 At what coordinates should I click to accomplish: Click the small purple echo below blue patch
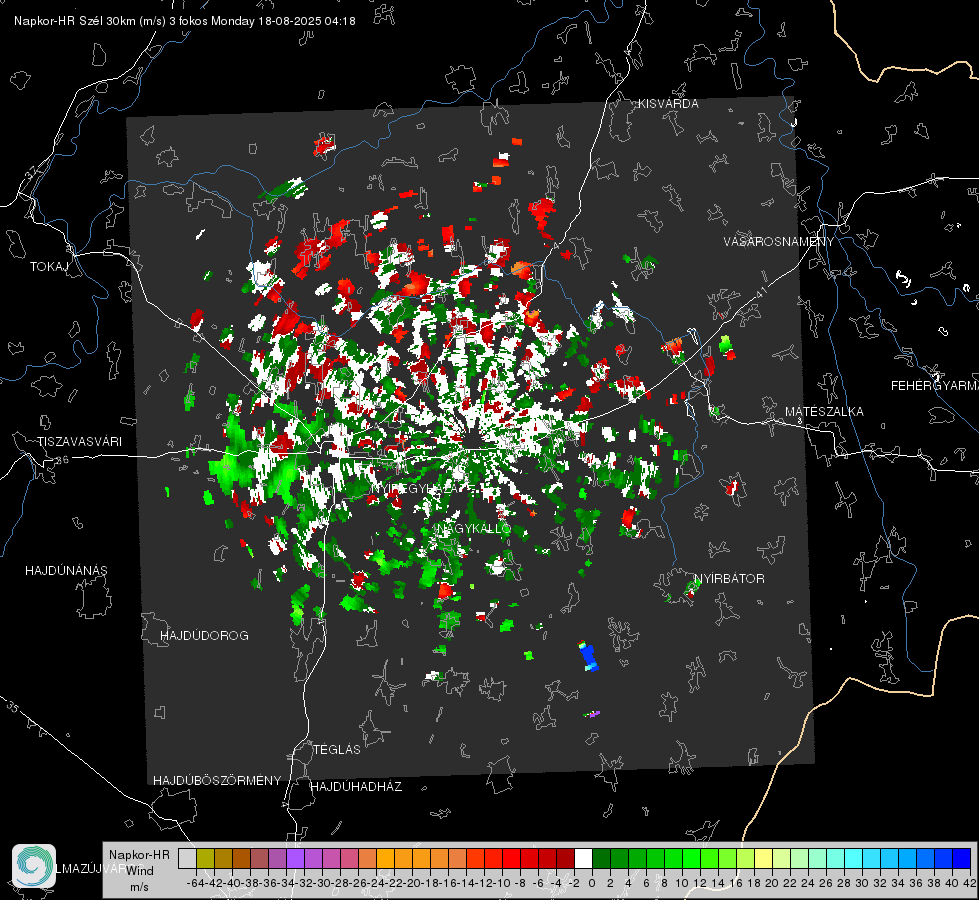click(593, 713)
